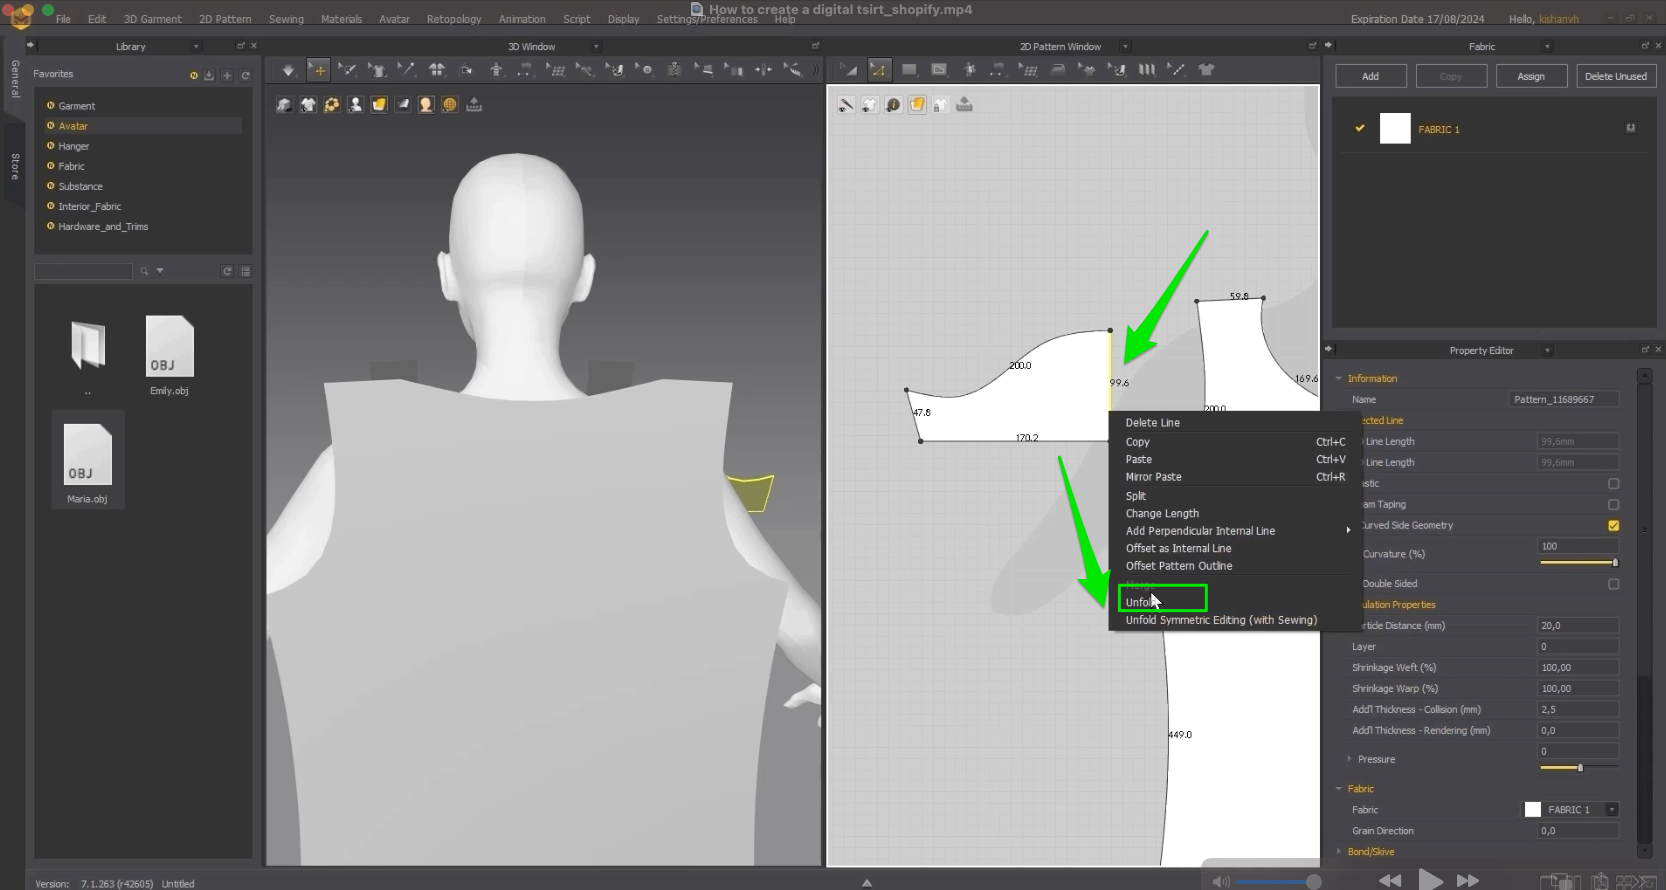Viewport: 1666px width, 890px height.
Task: Toggle the garment display shirt icon in 3D view
Action: click(308, 105)
